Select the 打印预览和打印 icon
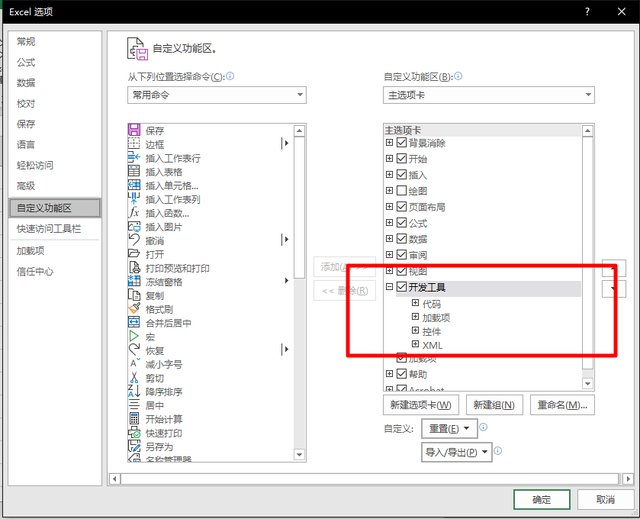The height and width of the screenshot is (519, 640). coord(134,268)
